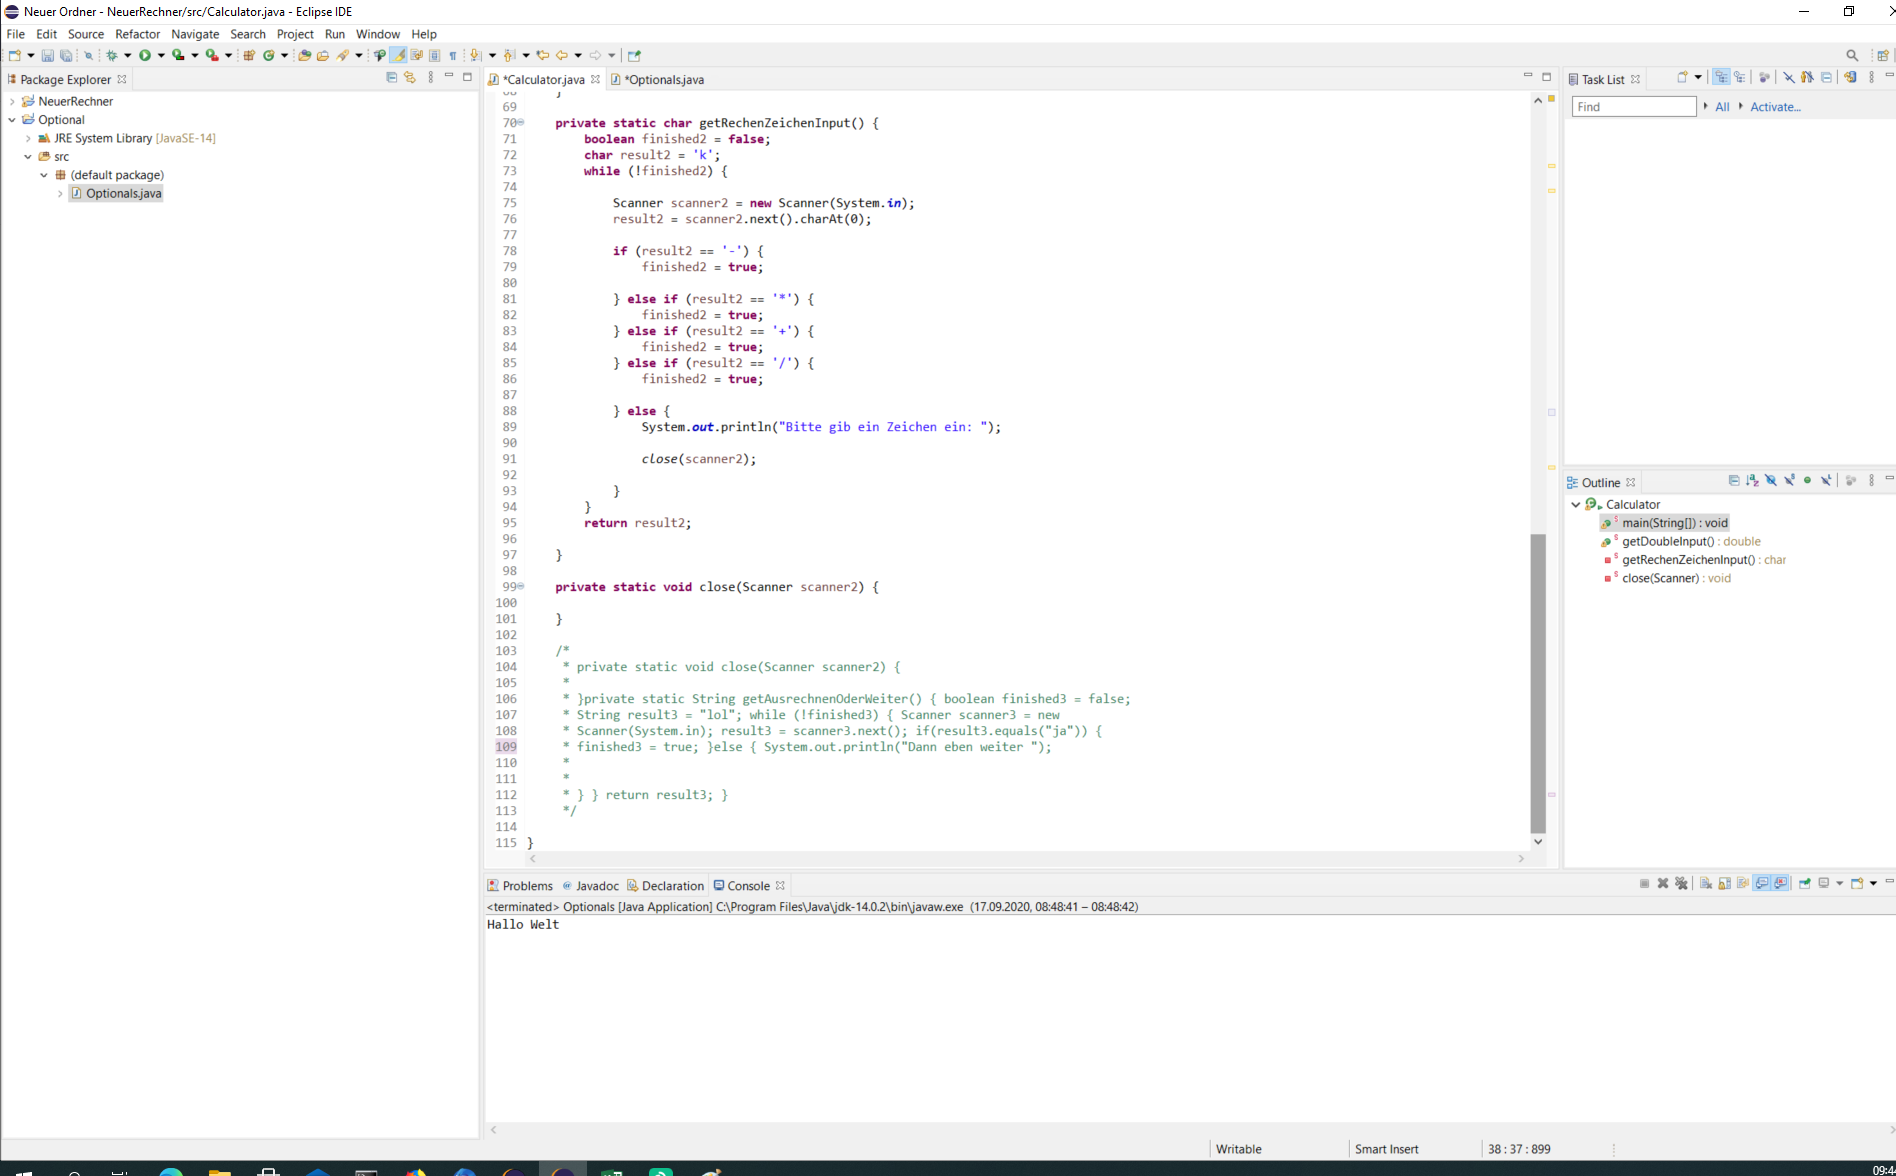Image resolution: width=1896 pixels, height=1176 pixels.
Task: Click Sort alphabetically icon in Outline
Action: [1752, 481]
